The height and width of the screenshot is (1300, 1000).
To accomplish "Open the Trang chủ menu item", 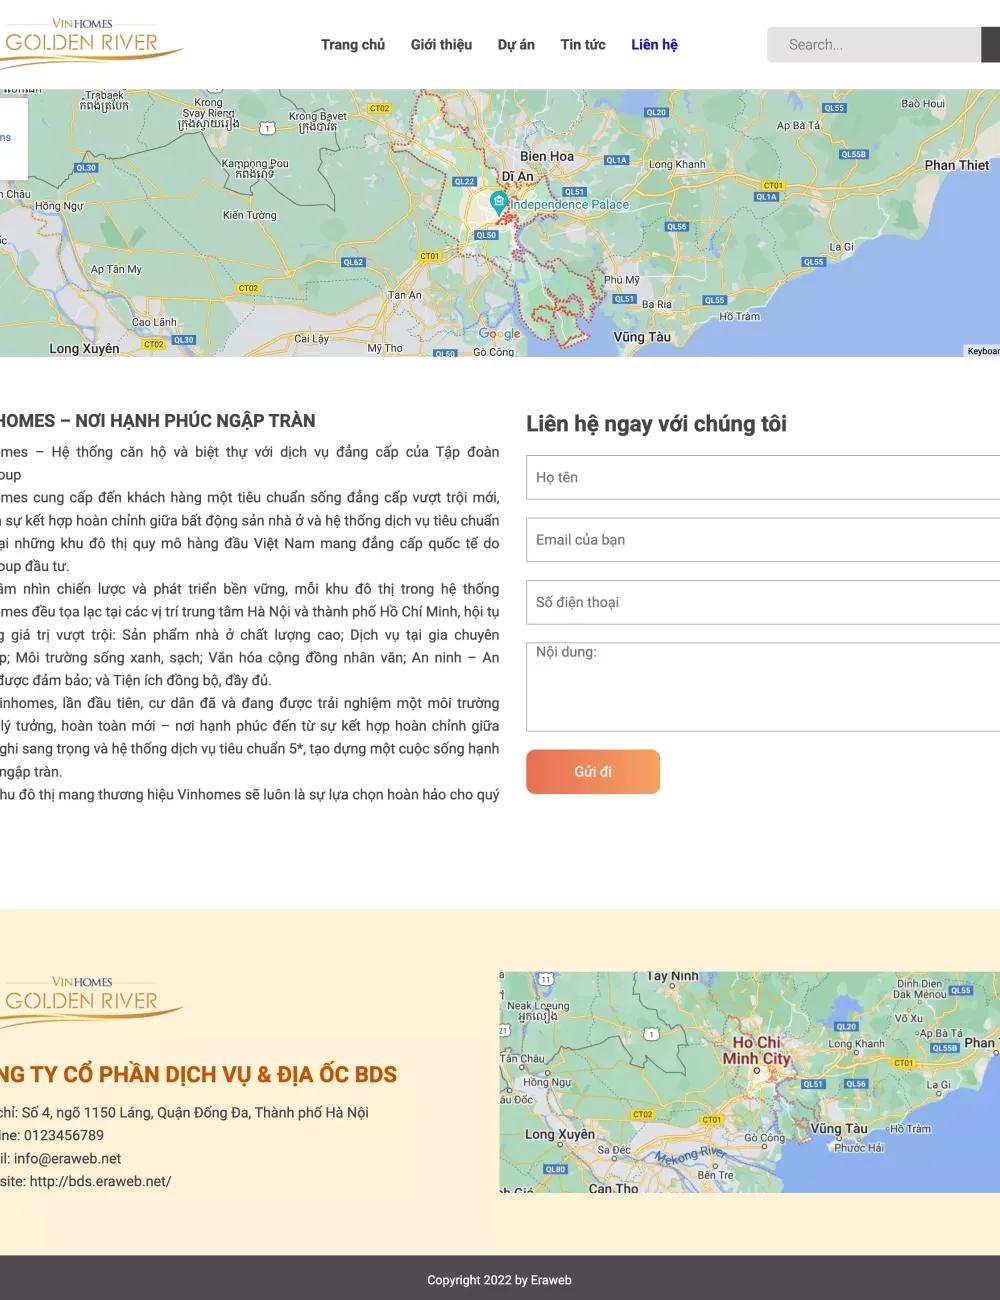I will [352, 45].
